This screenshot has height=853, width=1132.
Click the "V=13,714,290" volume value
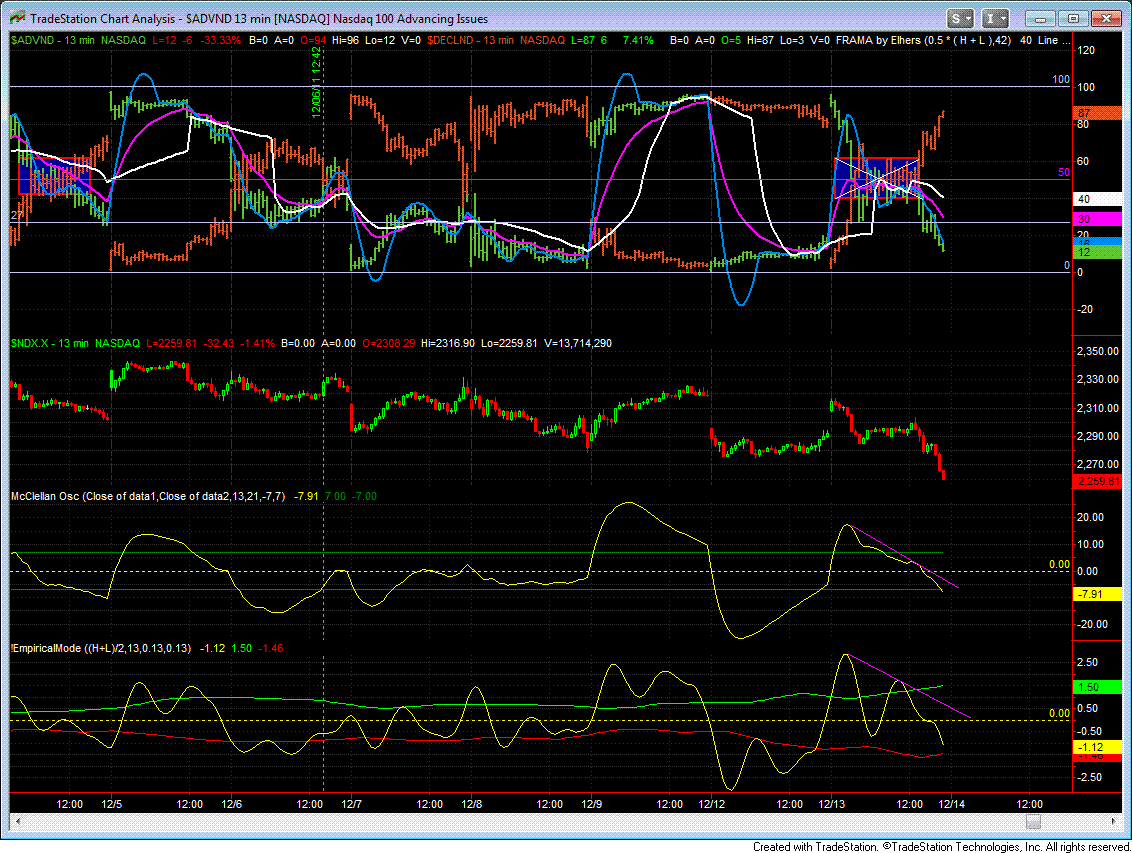tap(579, 344)
